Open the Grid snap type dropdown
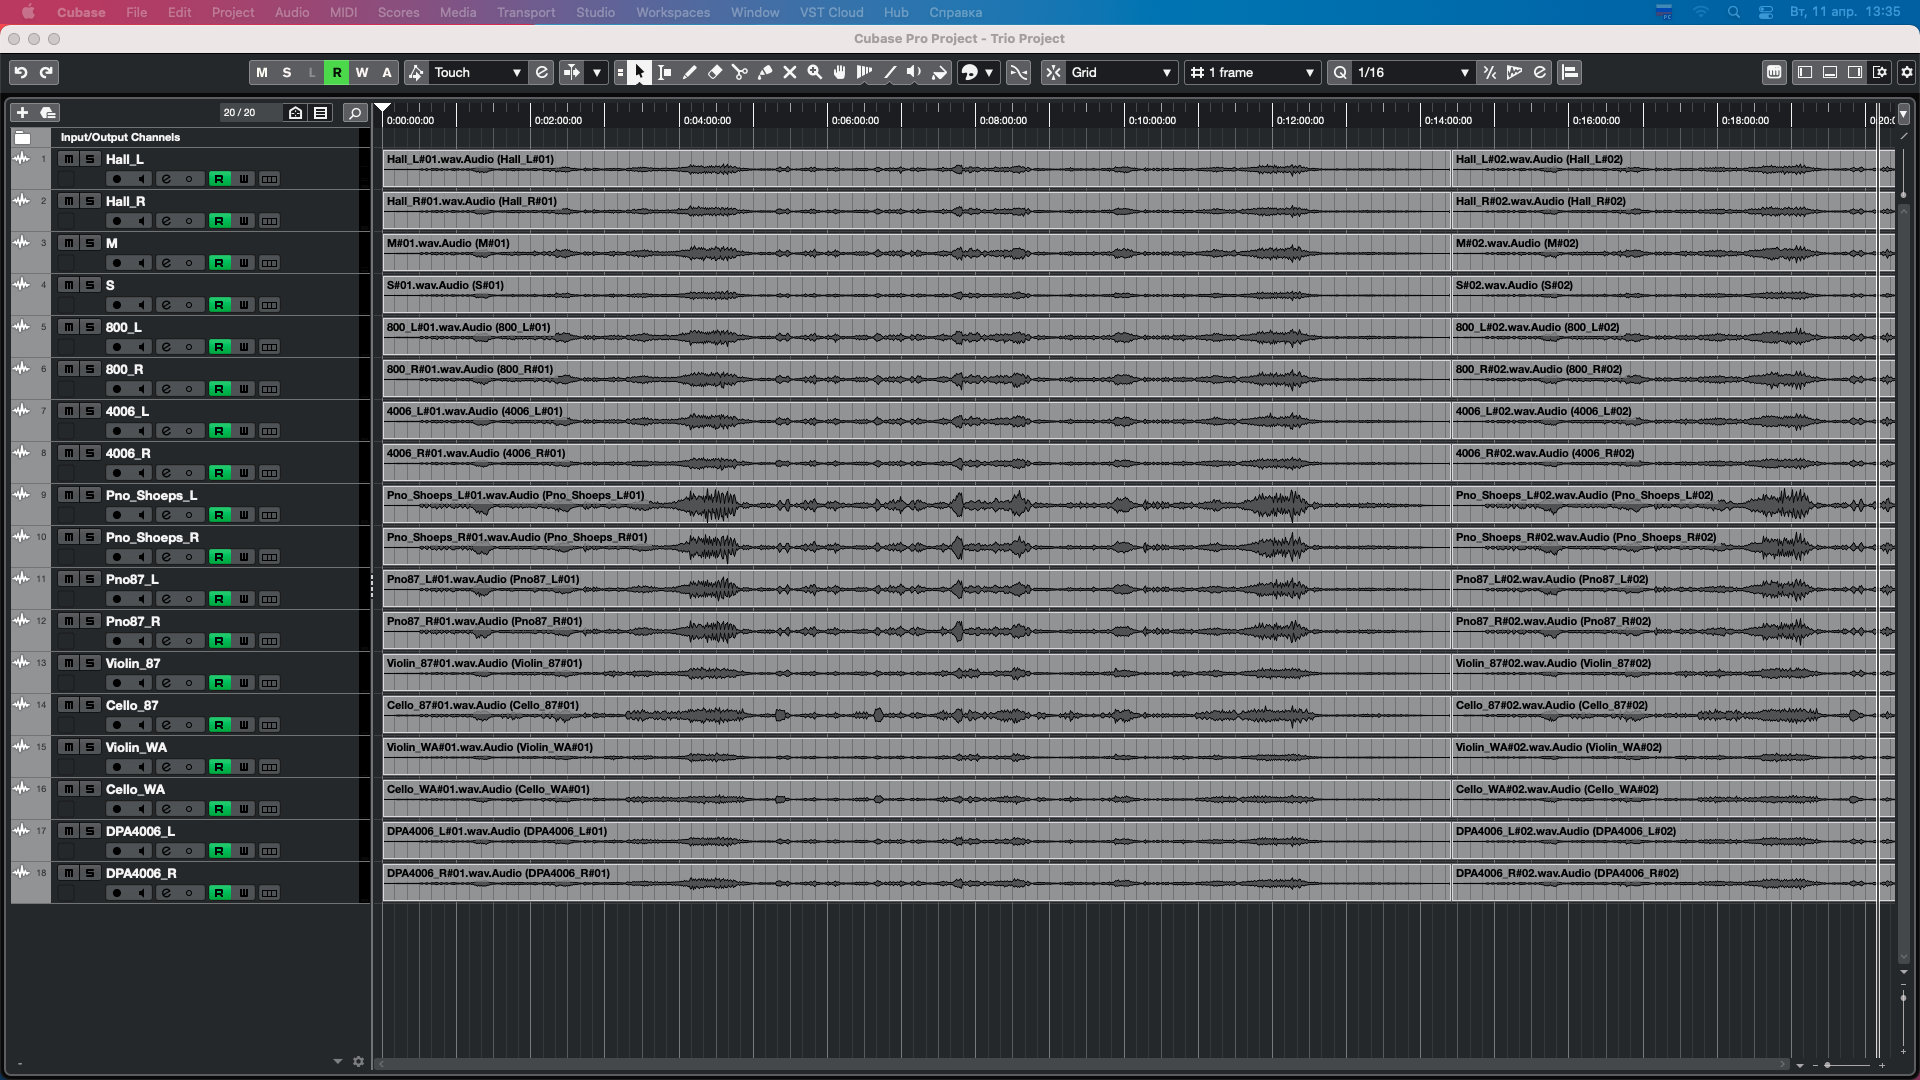The width and height of the screenshot is (1920, 1080). click(x=1121, y=72)
